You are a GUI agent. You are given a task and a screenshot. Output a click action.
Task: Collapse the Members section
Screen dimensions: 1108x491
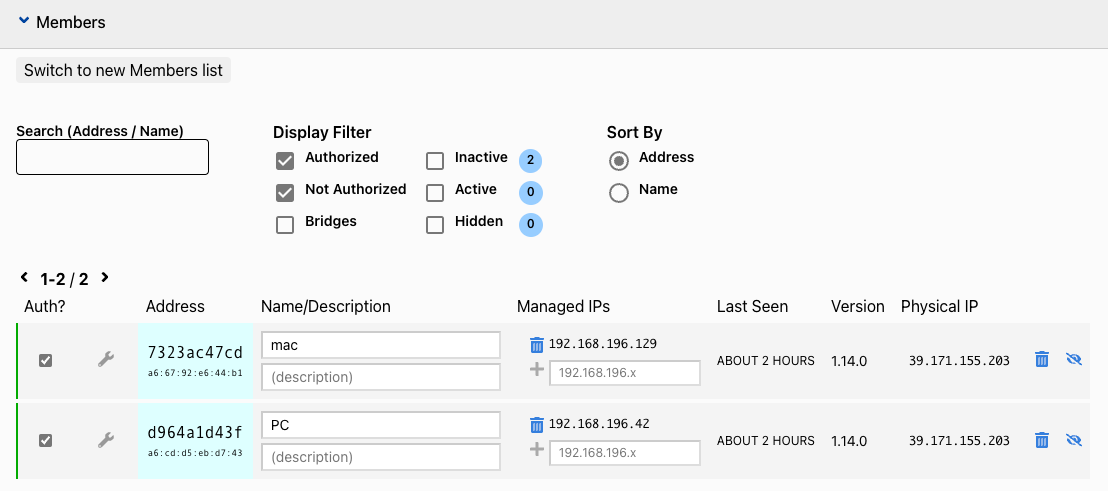[x=24, y=22]
